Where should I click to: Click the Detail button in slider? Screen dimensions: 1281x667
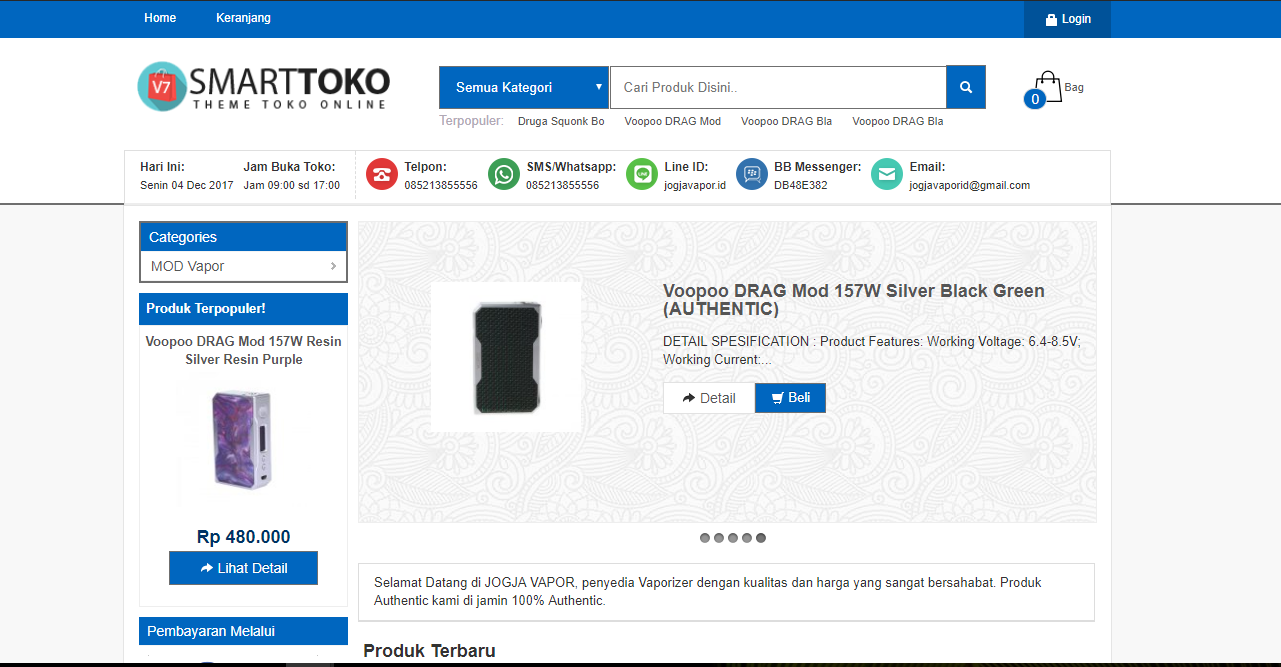(x=709, y=398)
